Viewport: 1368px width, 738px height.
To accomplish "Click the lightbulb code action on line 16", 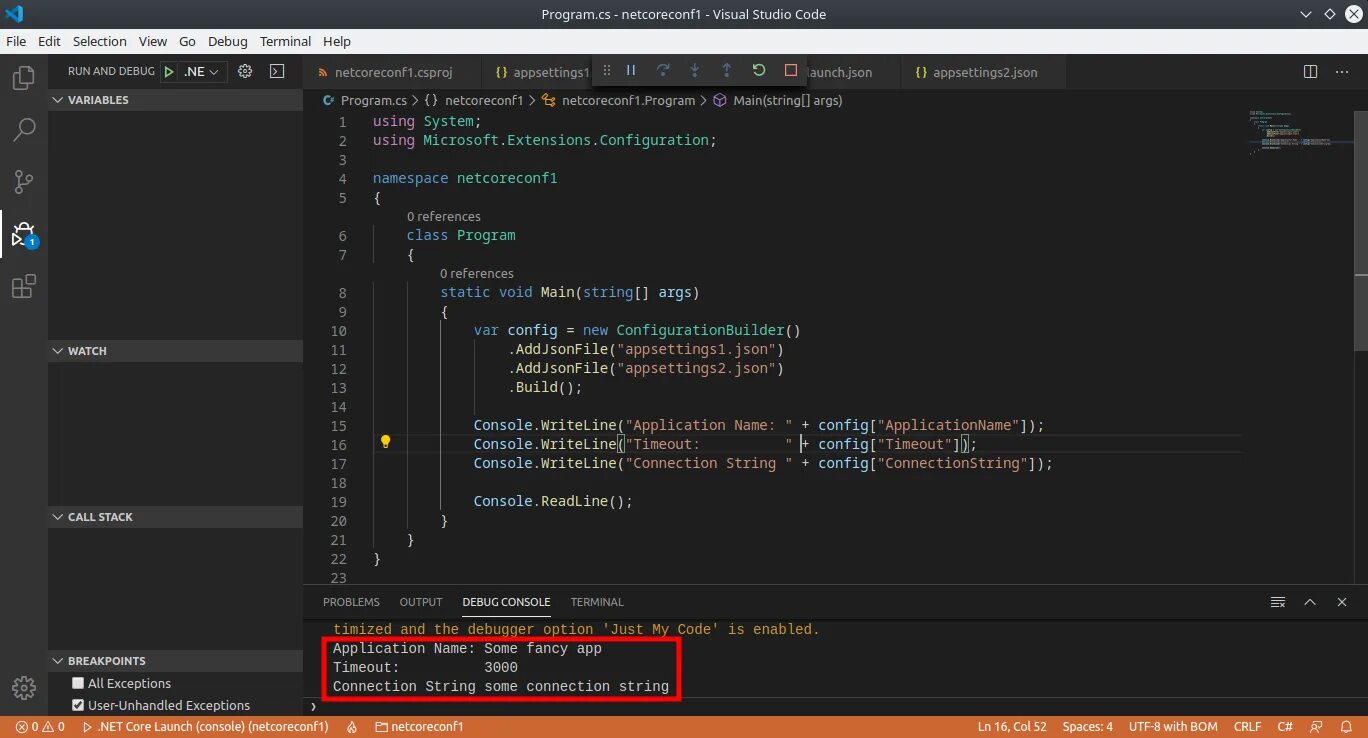I will click(385, 441).
